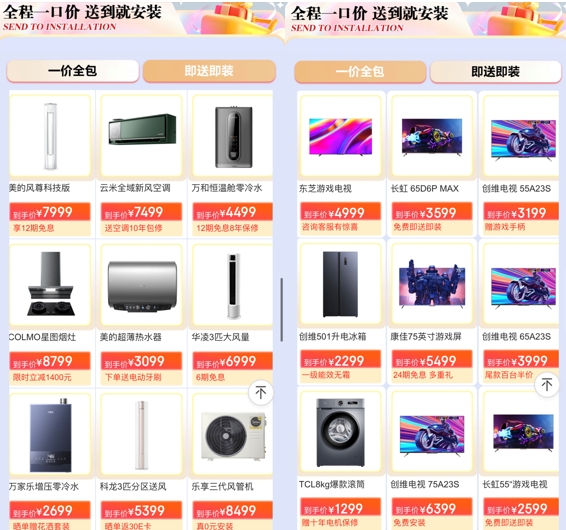View 东芝游戏电视 TV thumbnail
This screenshot has height=530, width=566.
pyautogui.click(x=340, y=136)
